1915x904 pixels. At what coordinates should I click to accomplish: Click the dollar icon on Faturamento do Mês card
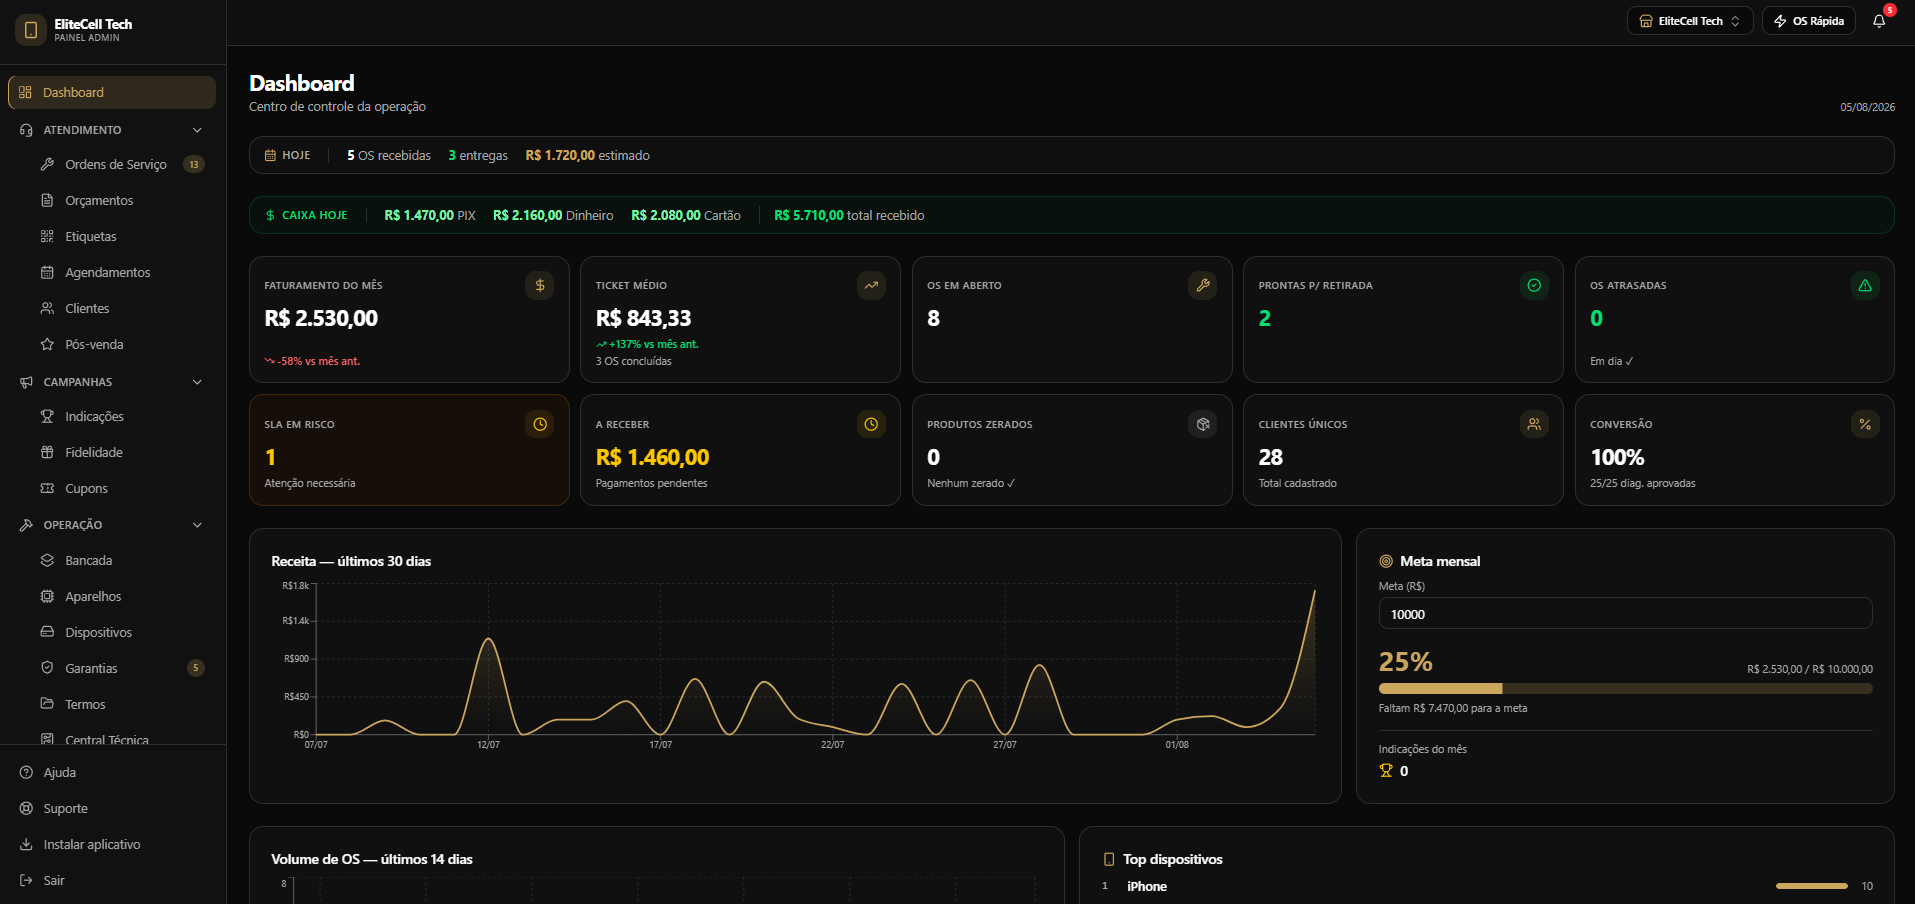click(x=540, y=285)
